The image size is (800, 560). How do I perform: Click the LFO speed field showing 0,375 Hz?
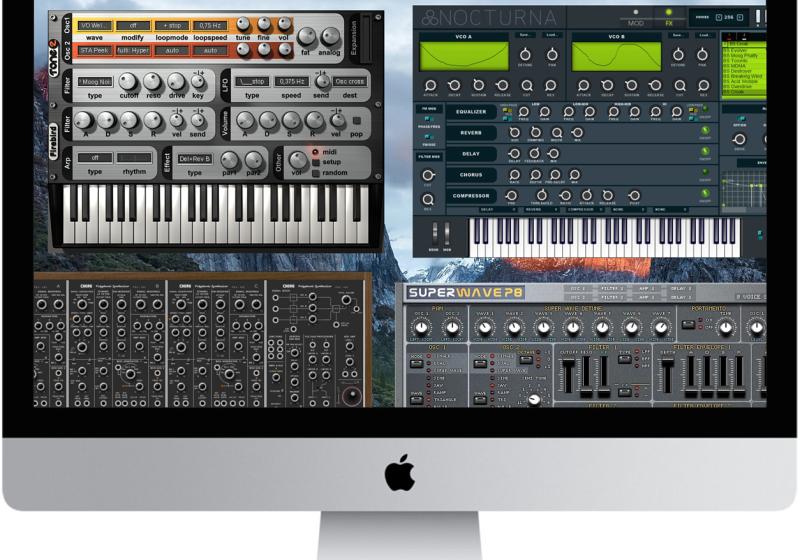point(292,82)
